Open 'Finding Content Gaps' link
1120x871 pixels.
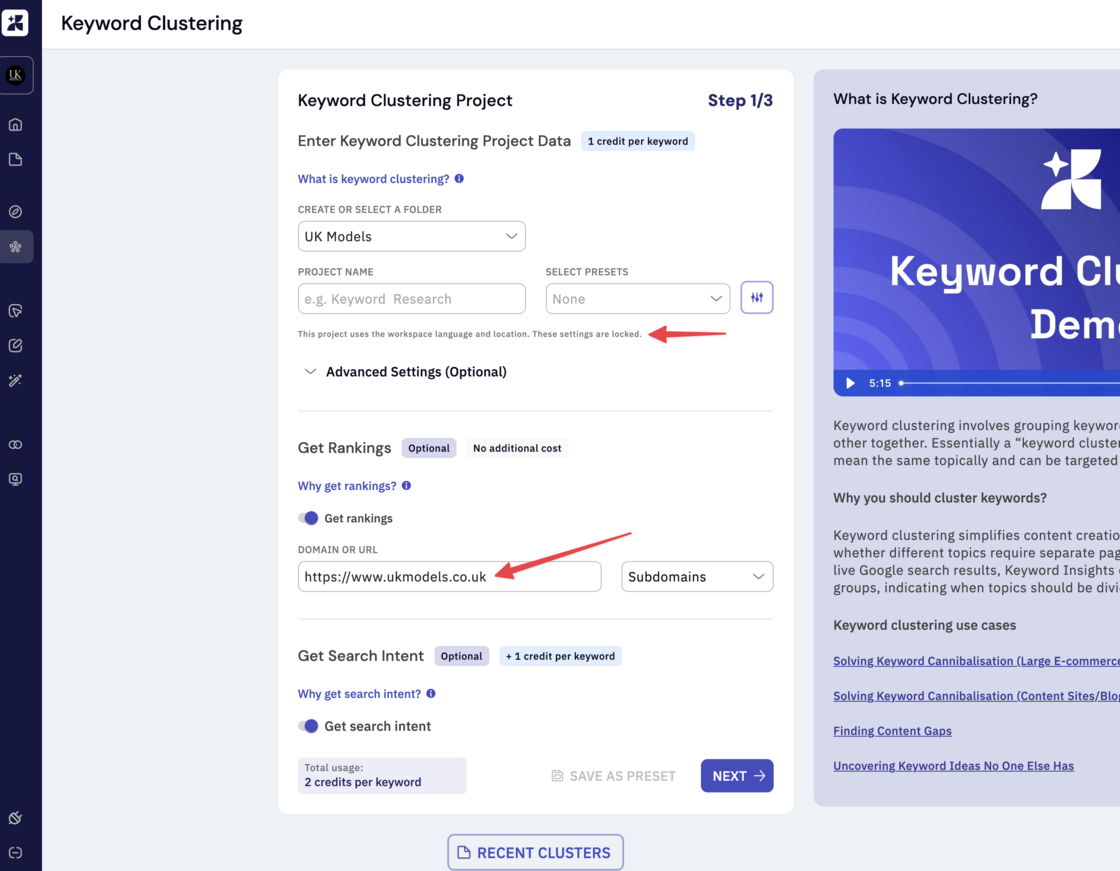(x=892, y=731)
